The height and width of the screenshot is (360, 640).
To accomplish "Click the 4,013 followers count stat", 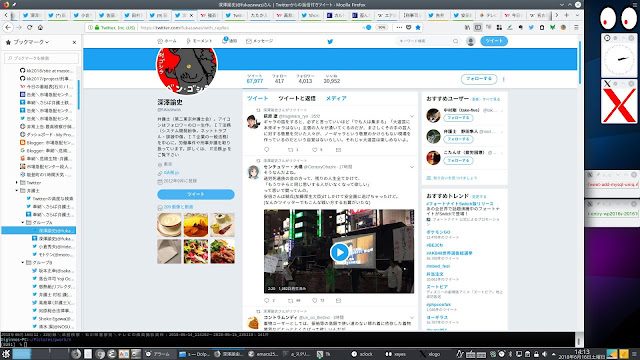I will [305, 79].
